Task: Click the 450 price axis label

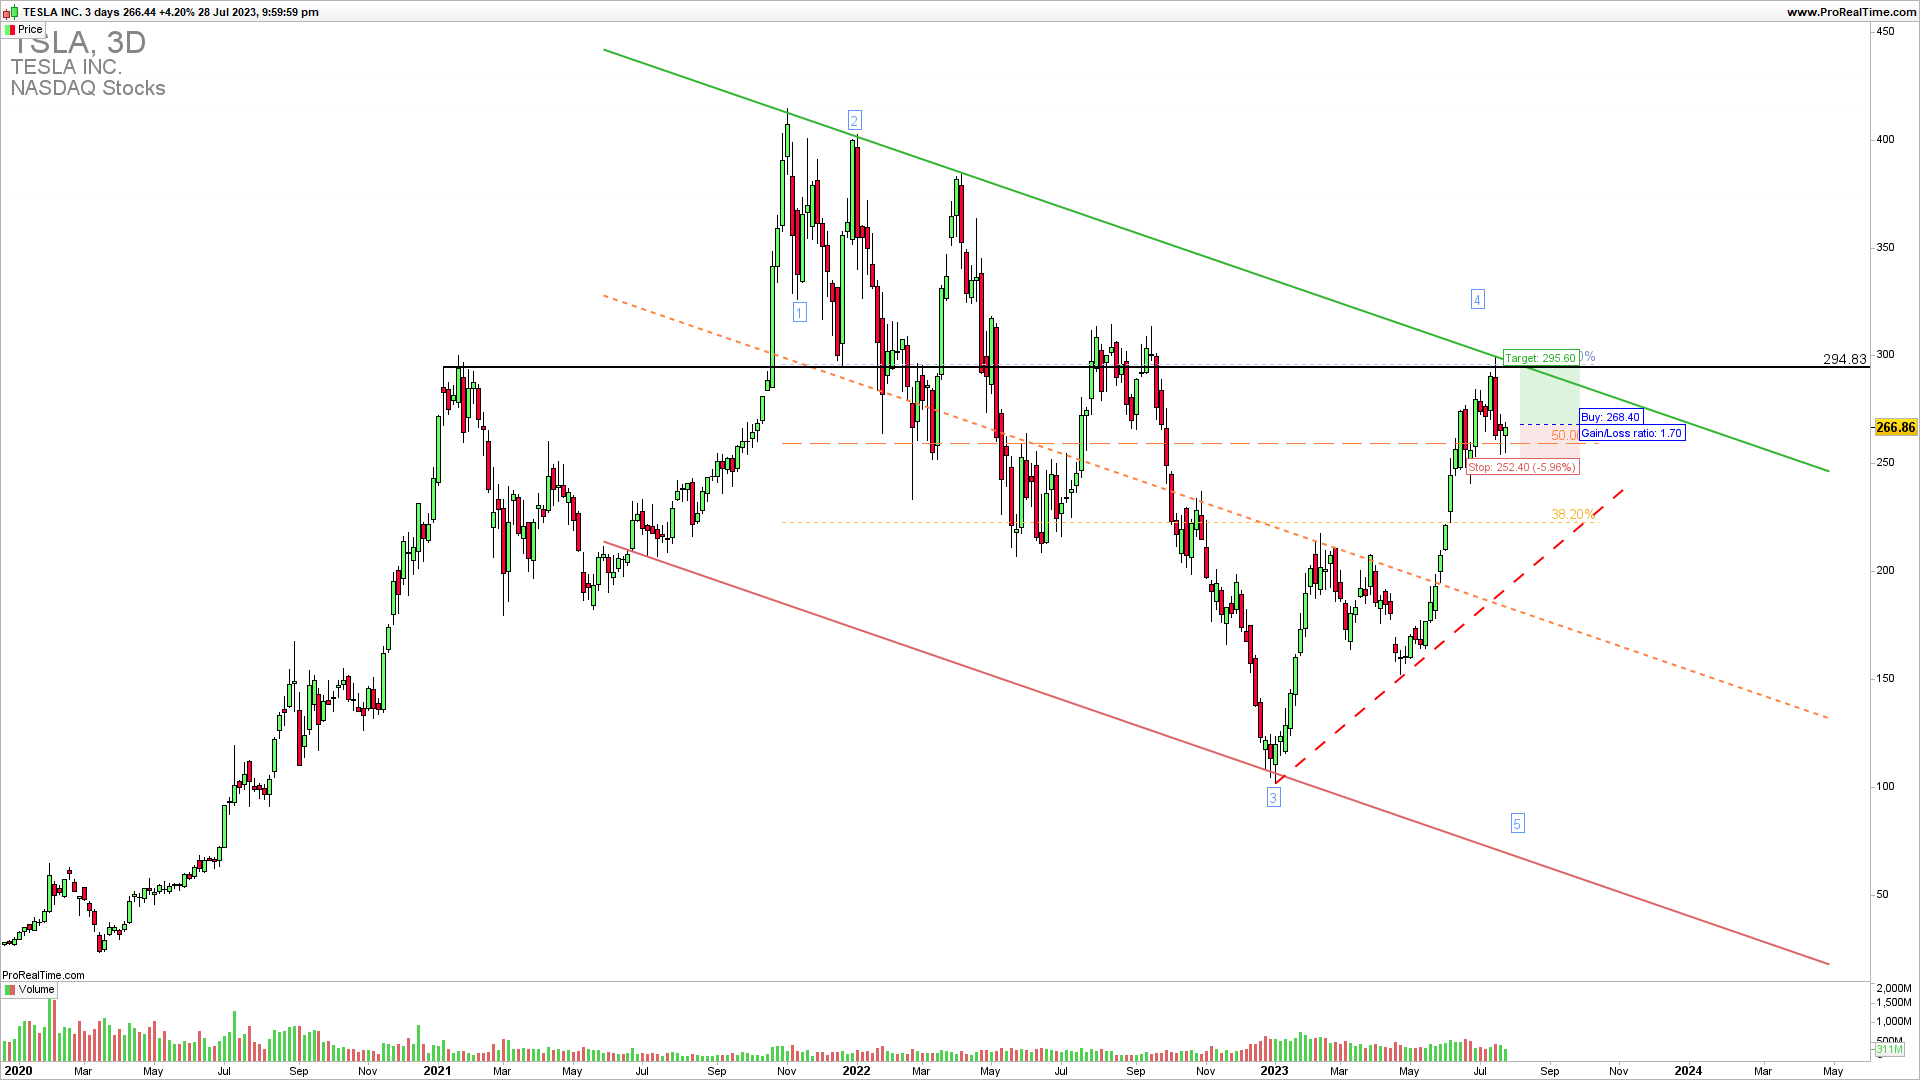Action: (x=1885, y=31)
